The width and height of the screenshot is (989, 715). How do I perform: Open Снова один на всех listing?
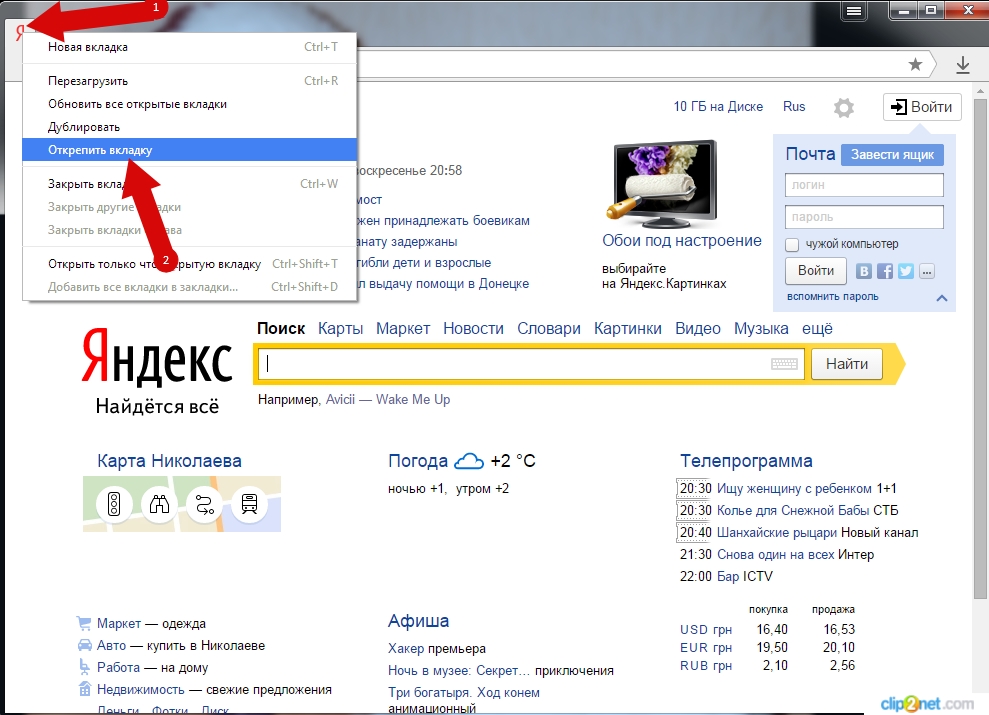coord(776,554)
